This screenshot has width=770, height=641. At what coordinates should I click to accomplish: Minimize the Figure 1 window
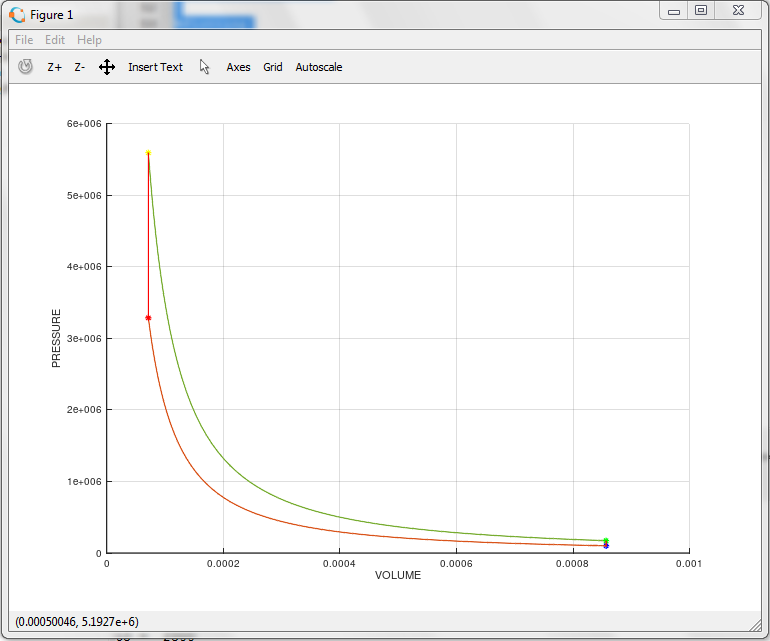[x=674, y=11]
